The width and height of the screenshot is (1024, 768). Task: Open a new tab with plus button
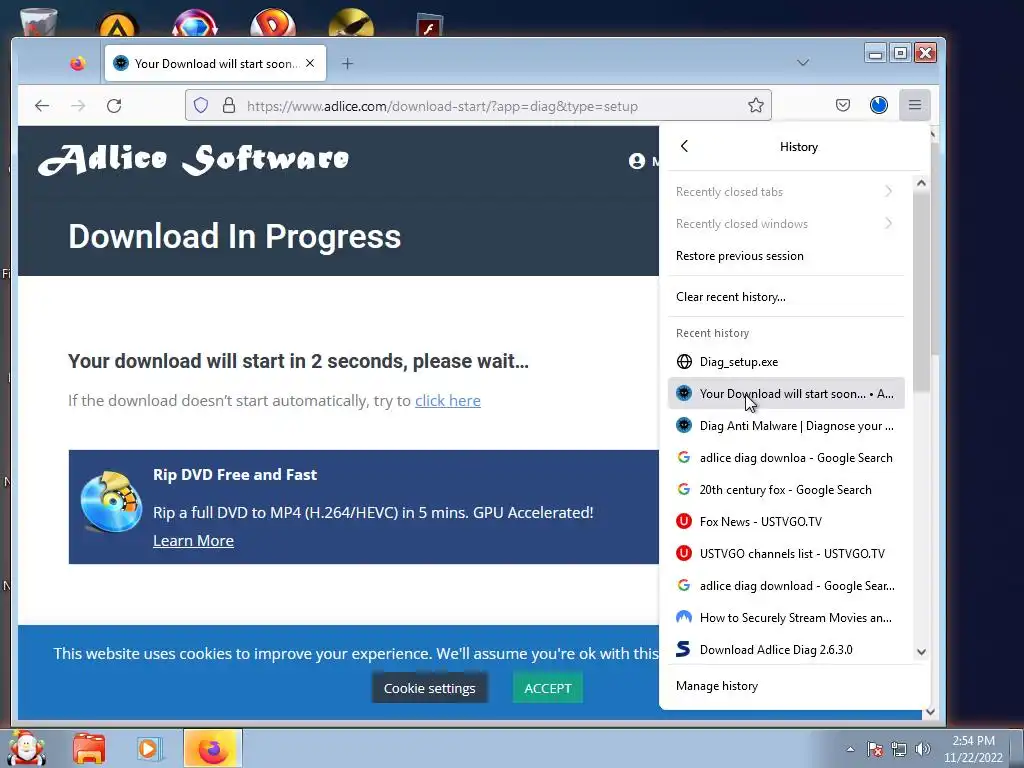click(x=347, y=63)
